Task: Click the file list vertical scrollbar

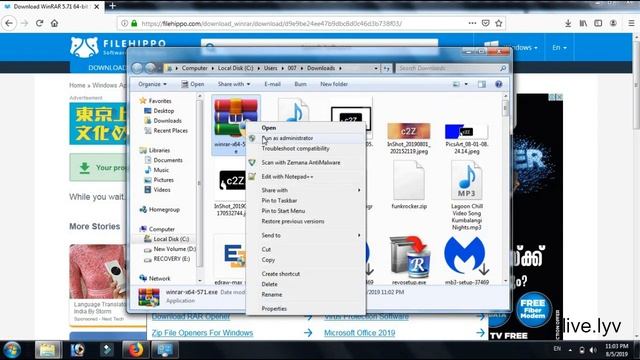Action: [506, 188]
